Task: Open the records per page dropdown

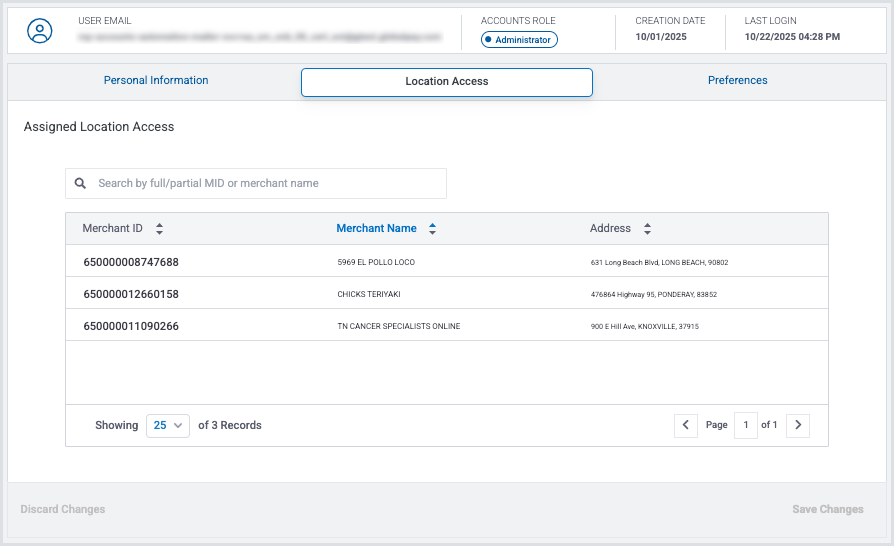Action: click(167, 425)
